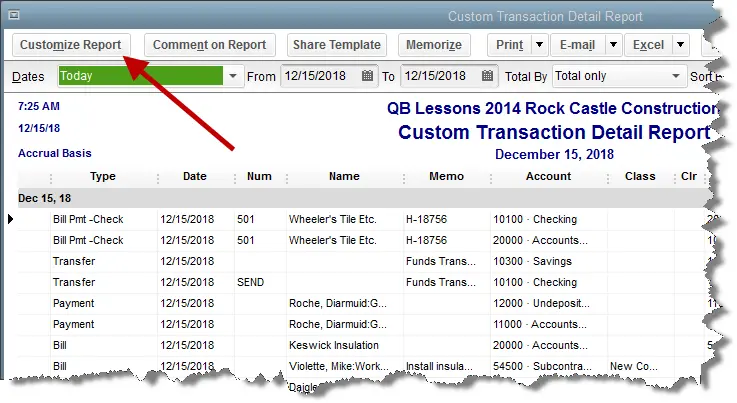Viewport: 737px width, 403px height.
Task: Click the From date input field
Action: tap(318, 76)
